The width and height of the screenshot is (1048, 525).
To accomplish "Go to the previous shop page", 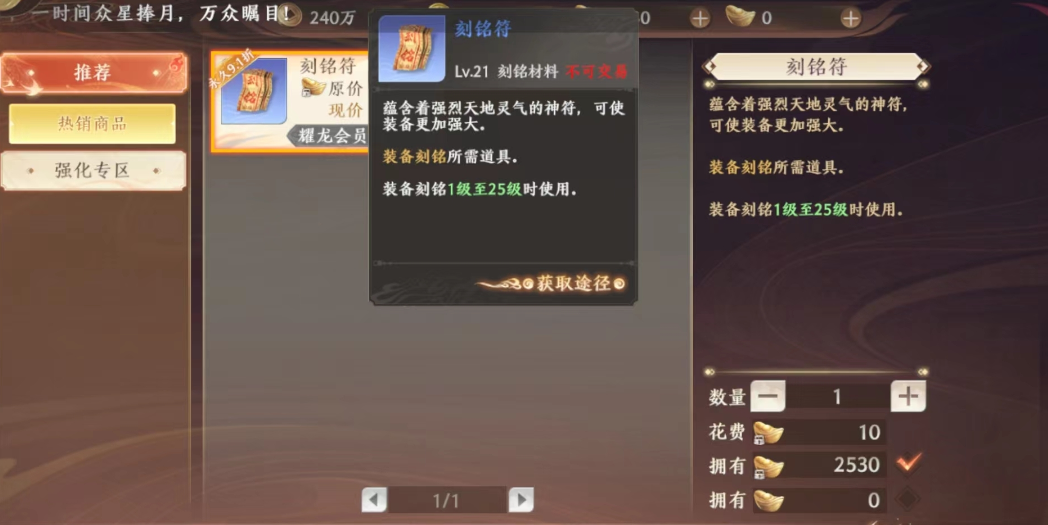I will coord(374,500).
